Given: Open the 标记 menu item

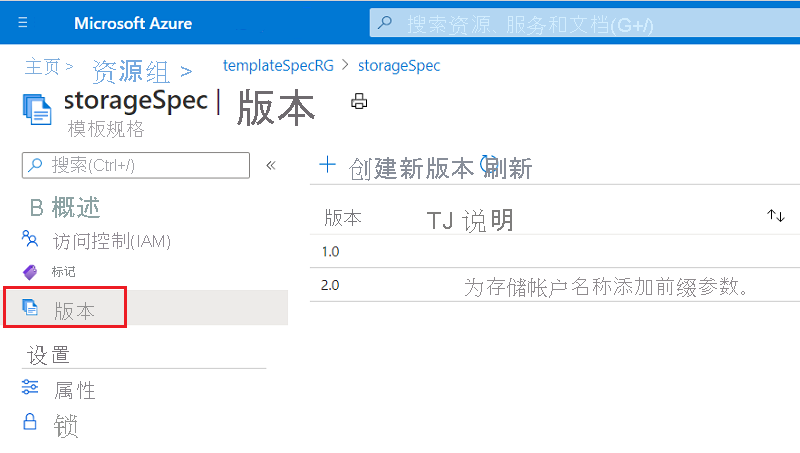Looking at the screenshot, I should [63, 272].
